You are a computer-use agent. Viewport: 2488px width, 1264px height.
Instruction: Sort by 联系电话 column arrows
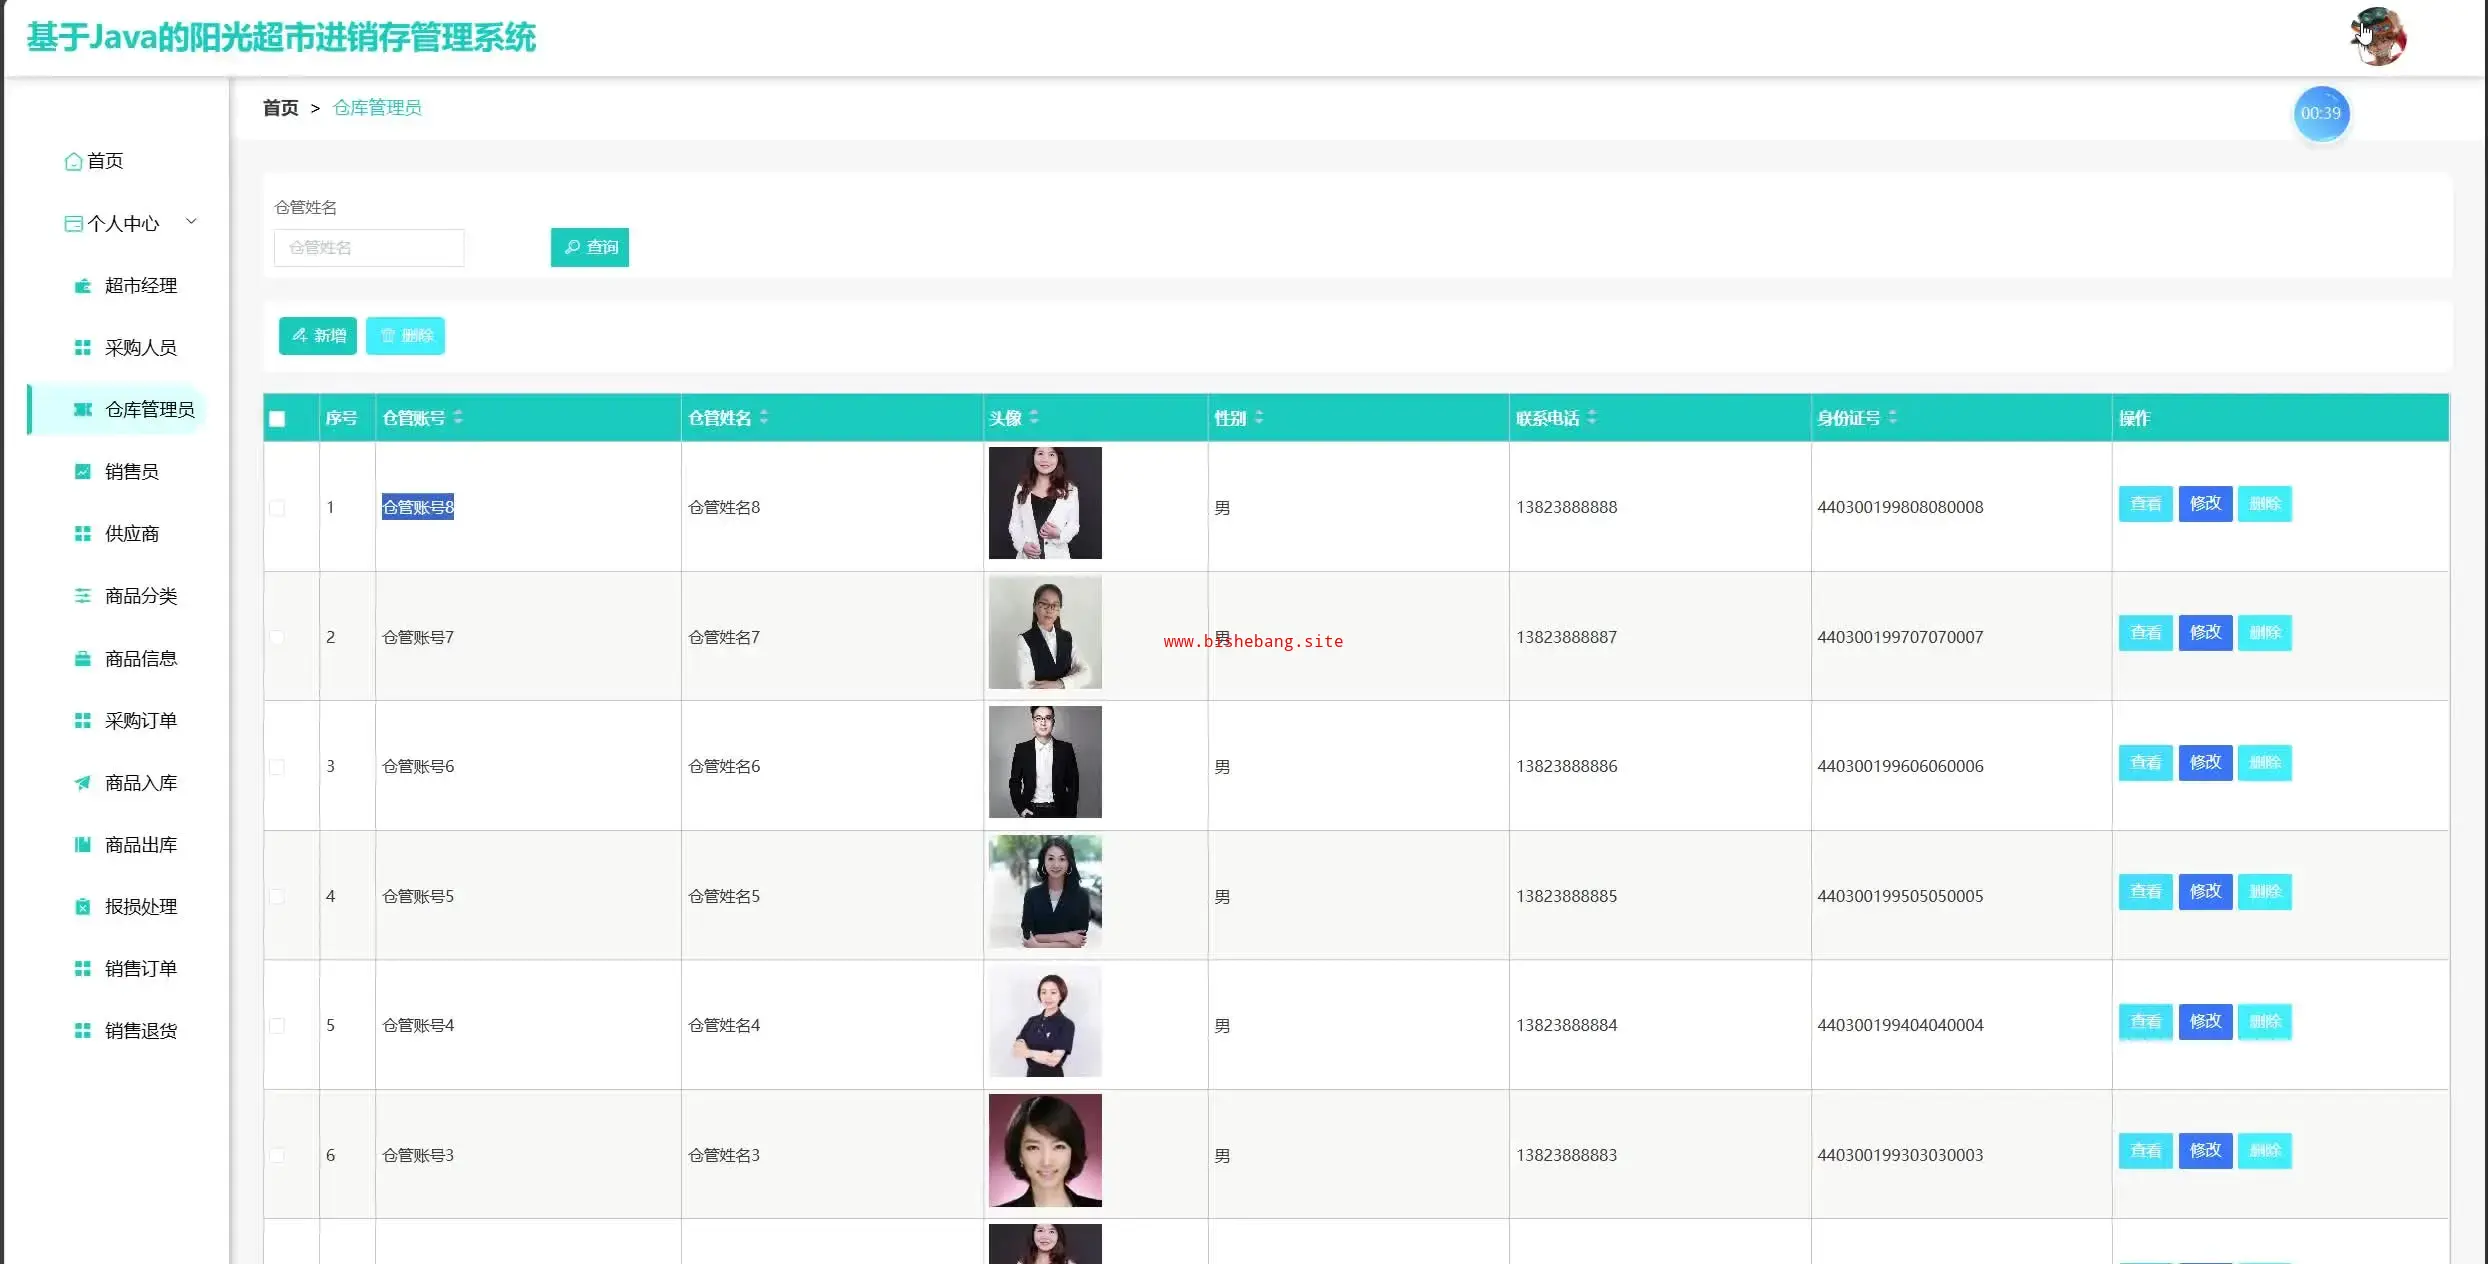click(1591, 417)
